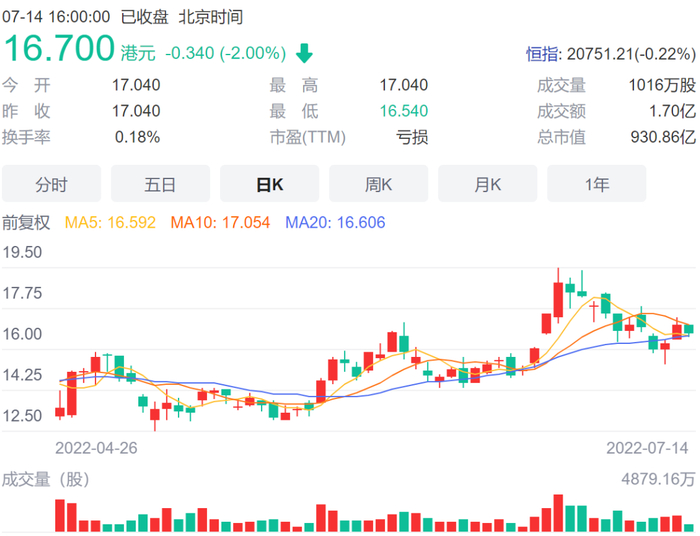
Task: Click the 今开 value 17.040
Action: [x=136, y=85]
